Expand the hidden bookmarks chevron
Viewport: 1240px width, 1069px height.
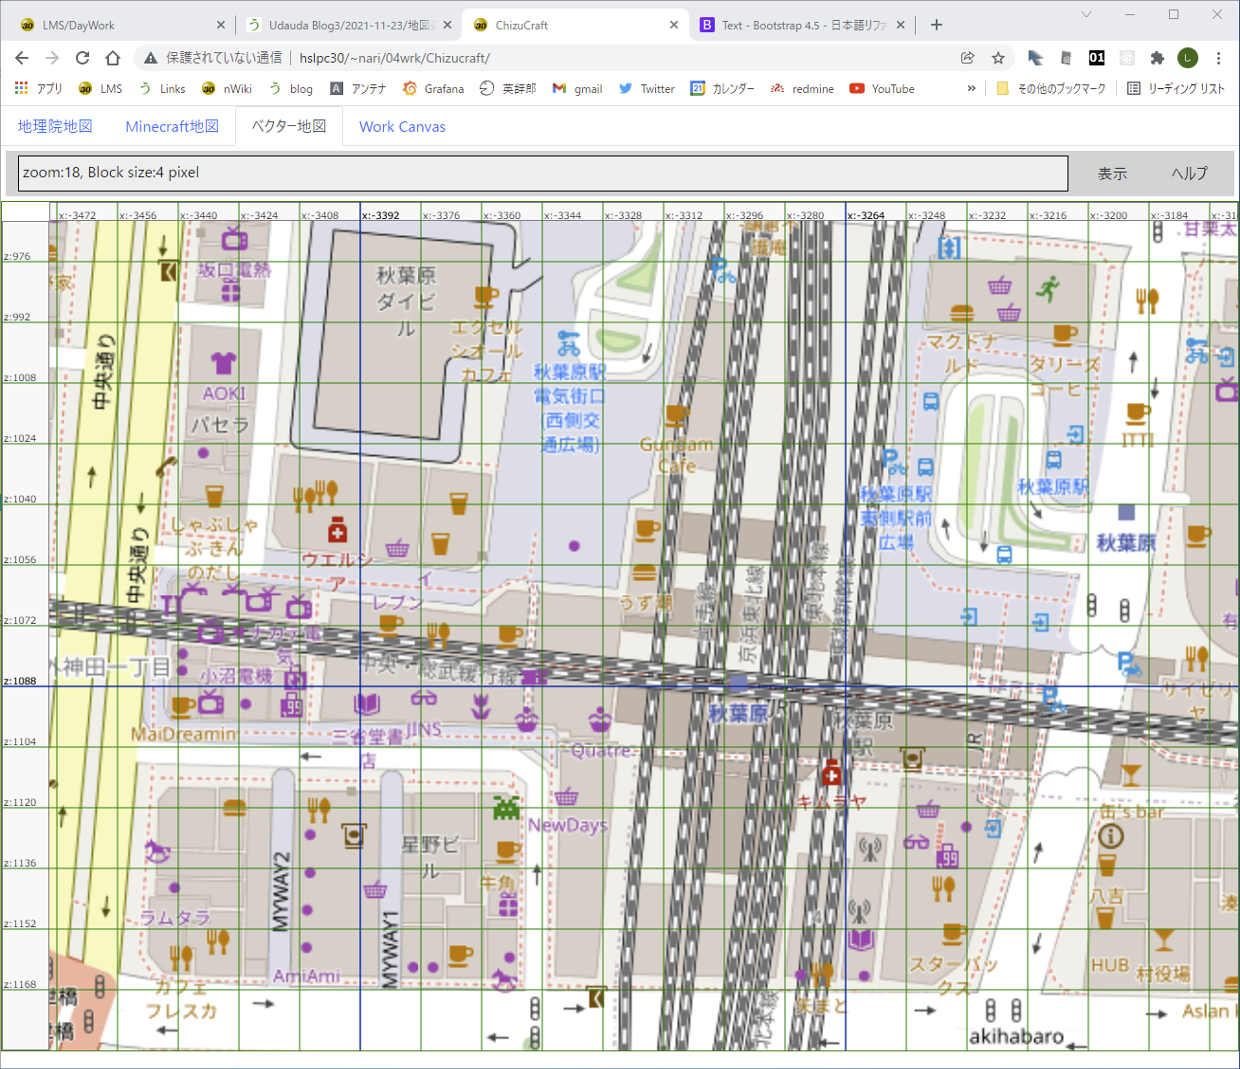click(x=971, y=89)
